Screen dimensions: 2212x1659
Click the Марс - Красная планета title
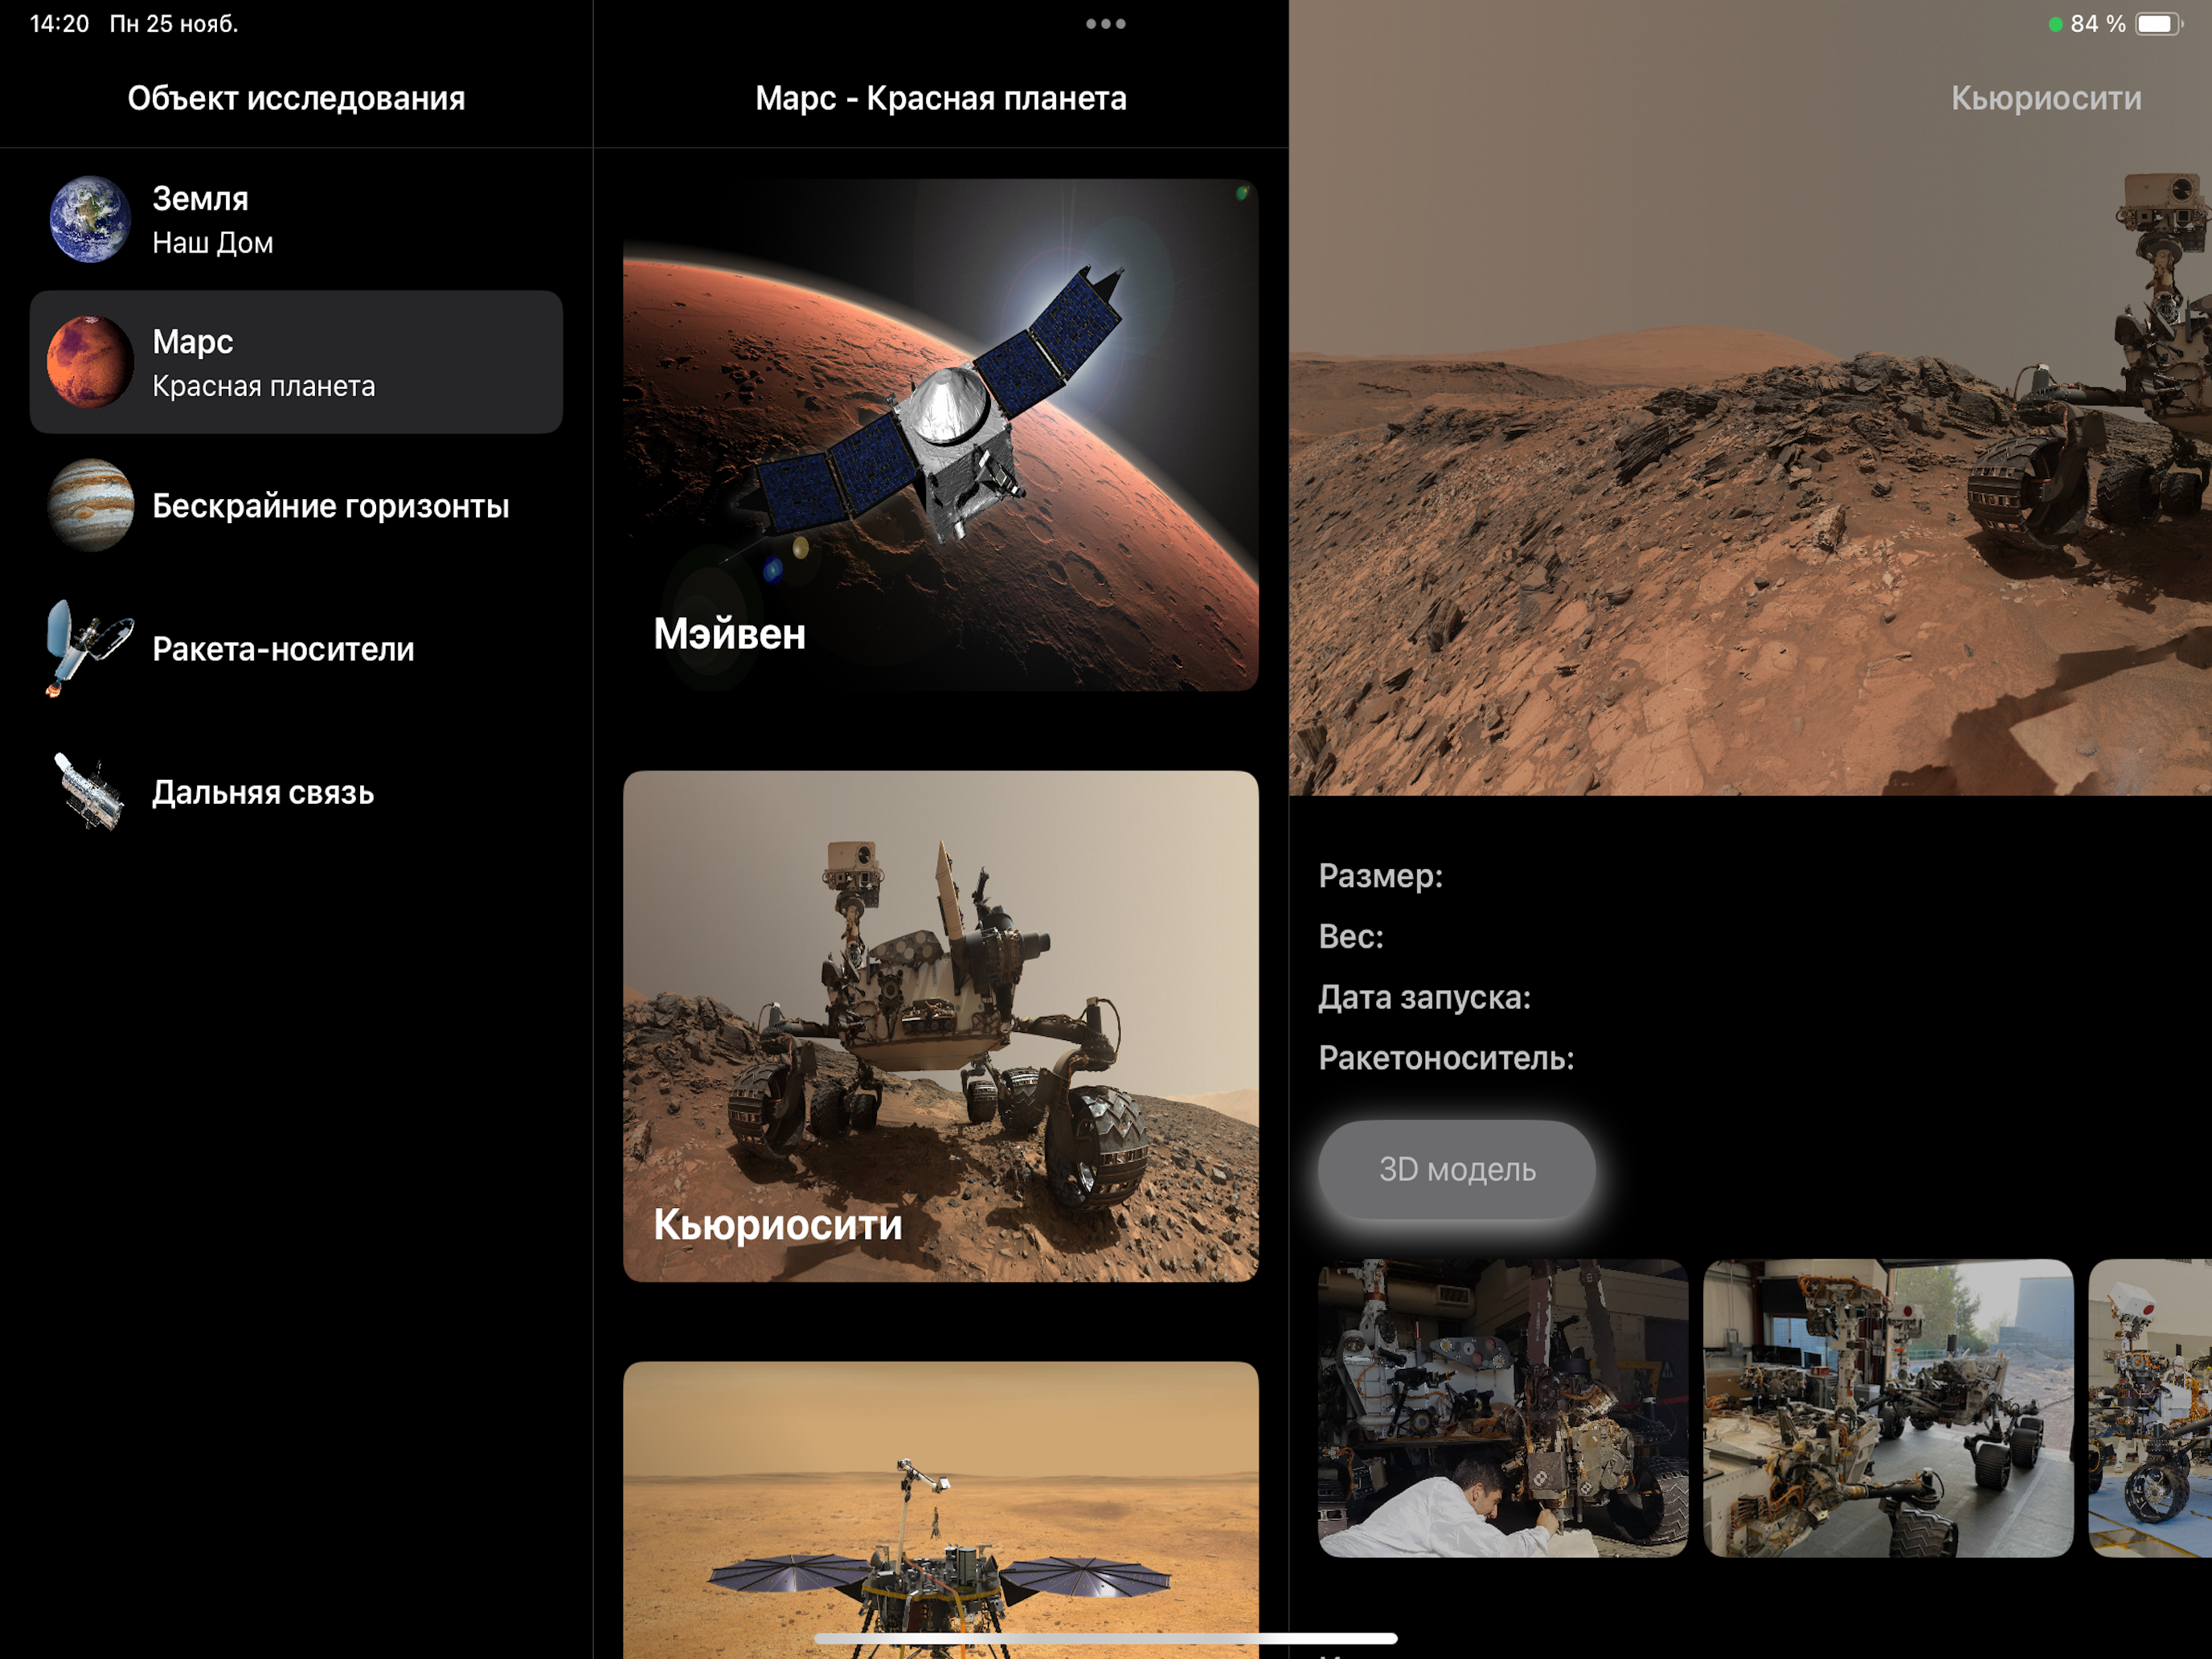(941, 98)
